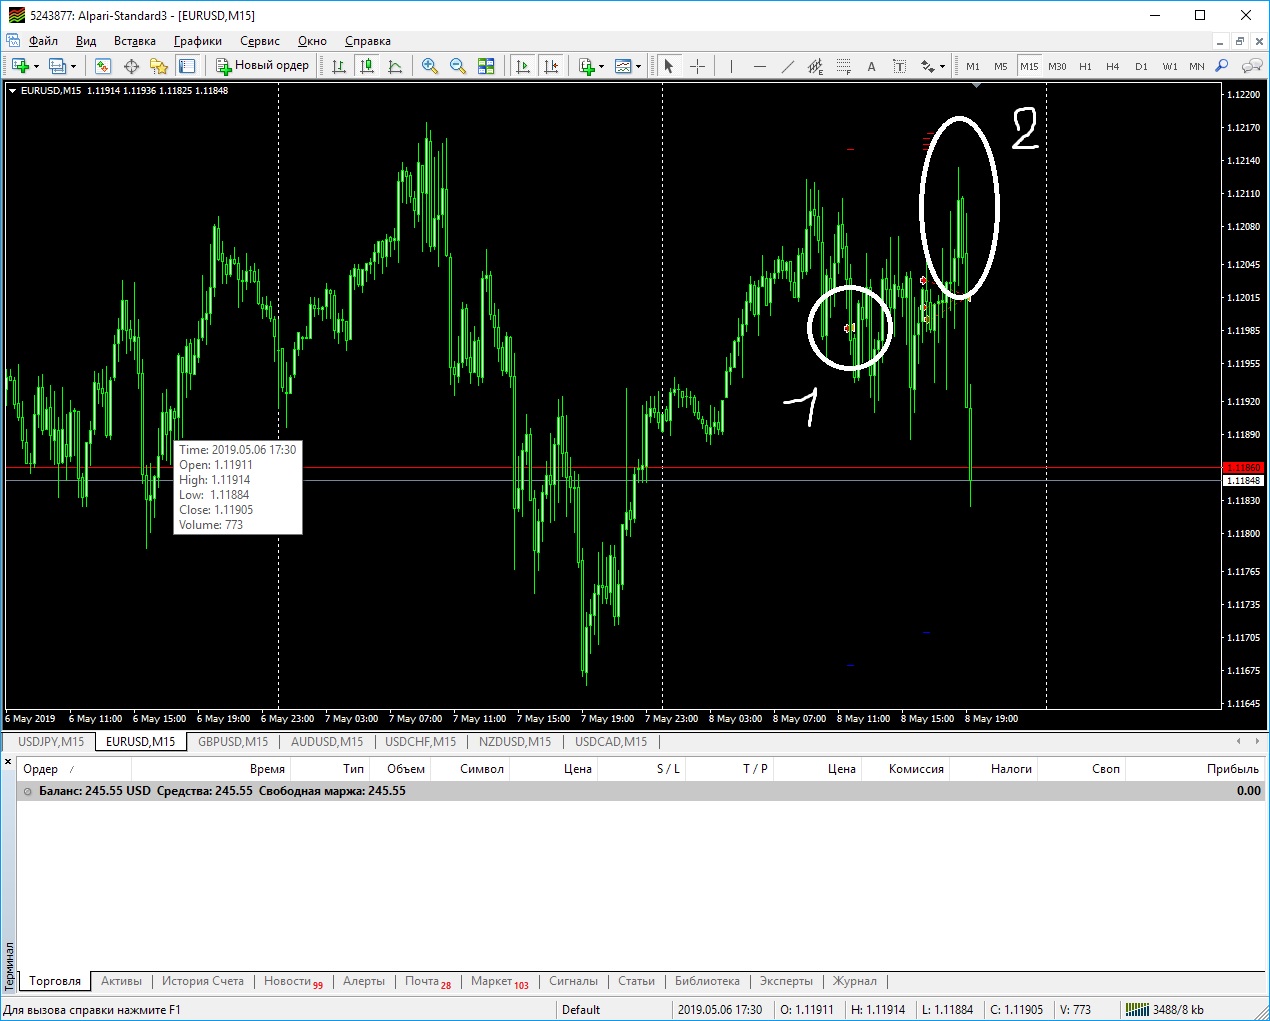Tile chart windows icon
This screenshot has height=1021, width=1270.
point(486,66)
